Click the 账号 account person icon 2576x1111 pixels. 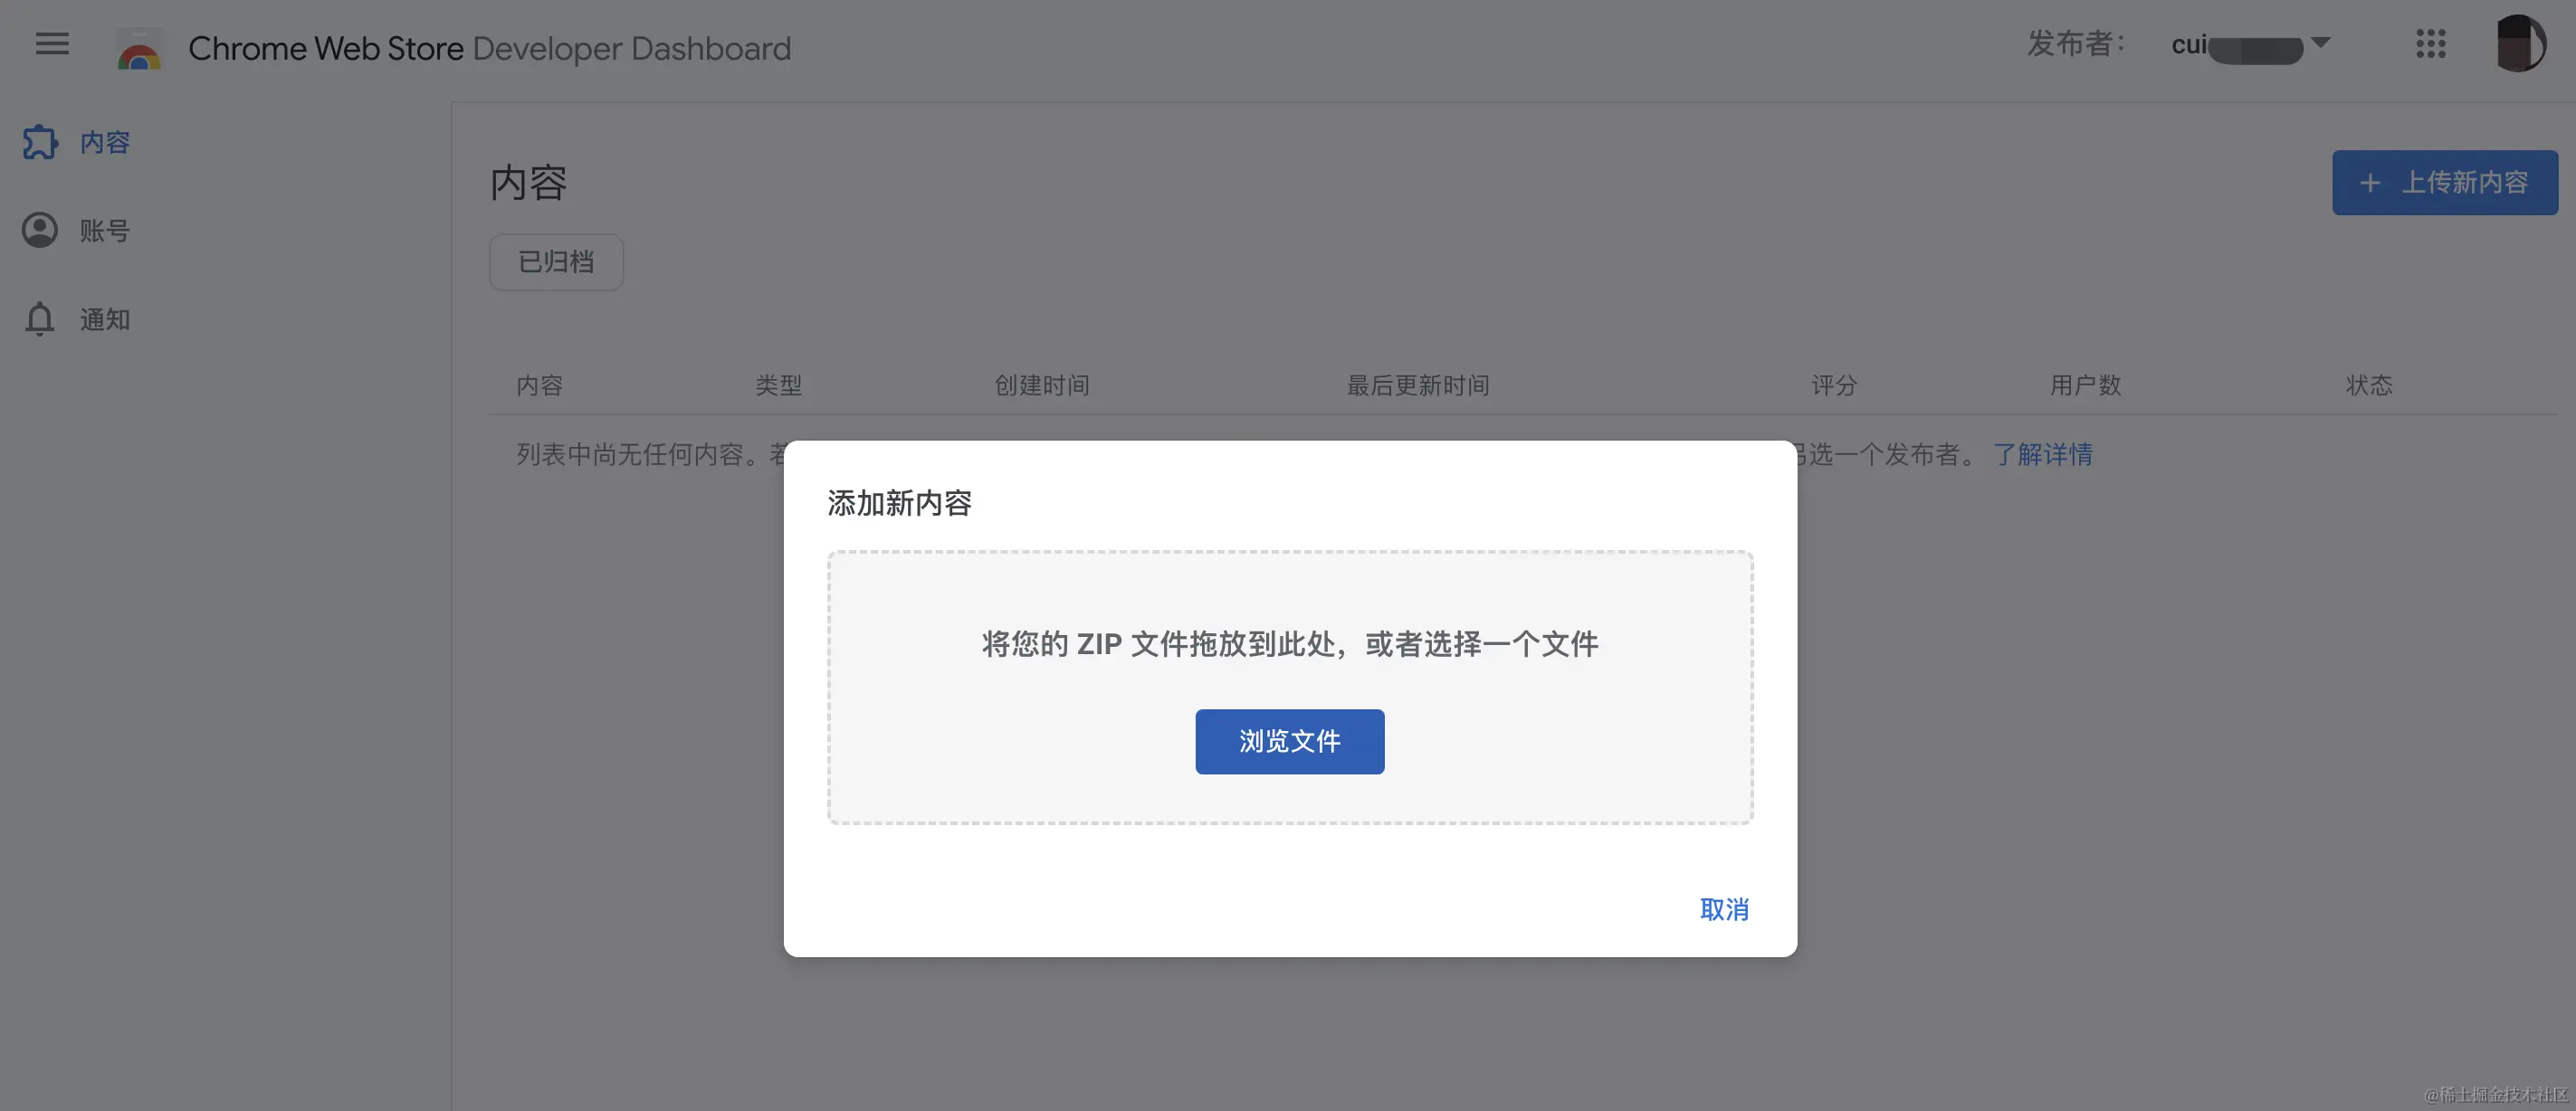(x=40, y=231)
